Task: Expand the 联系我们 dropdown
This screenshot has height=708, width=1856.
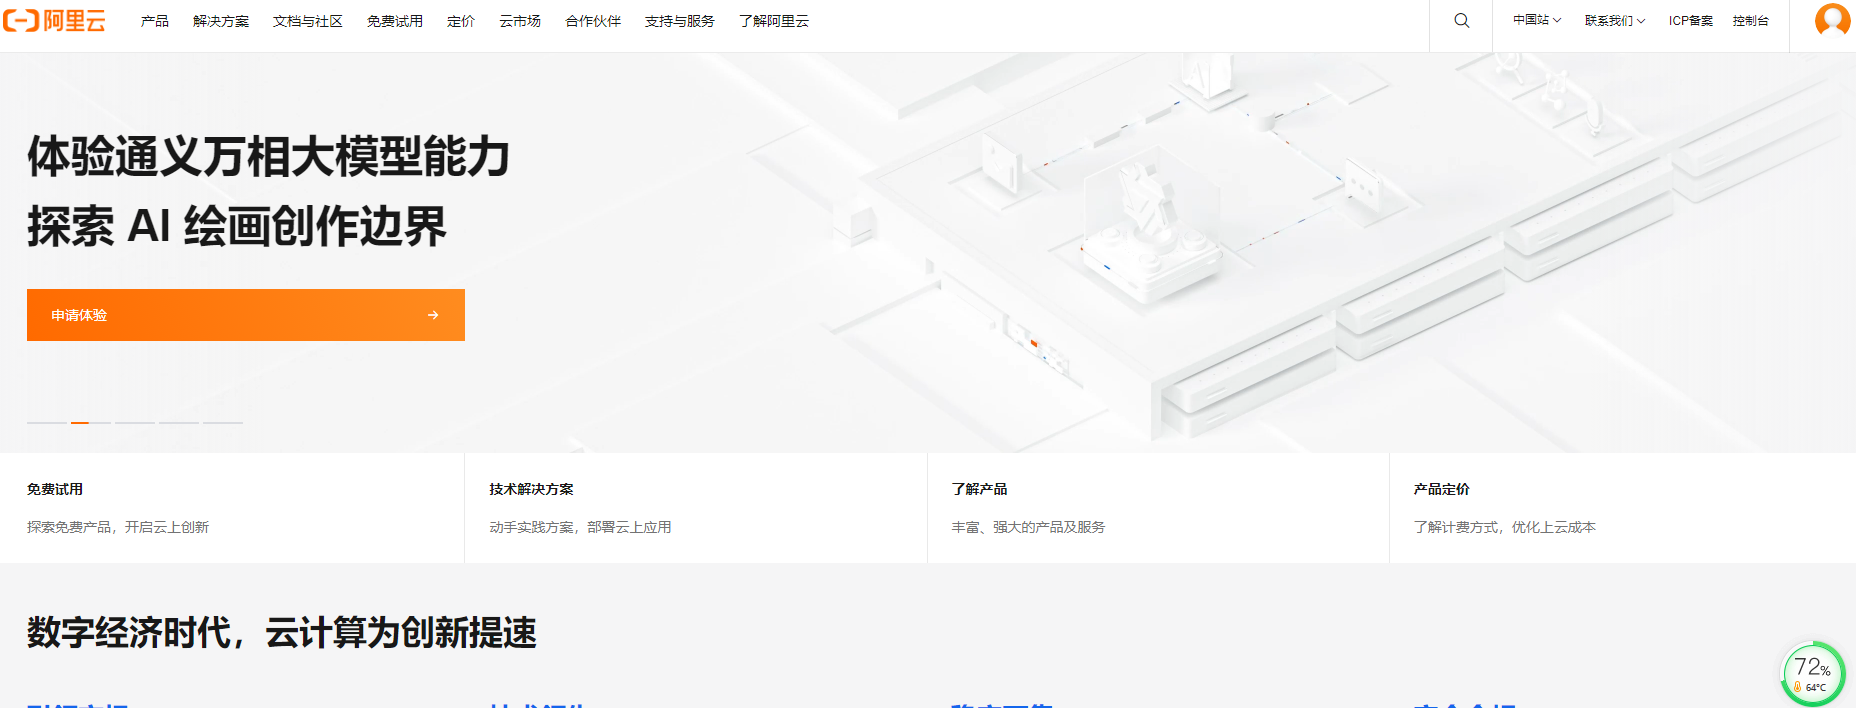Action: coord(1615,20)
